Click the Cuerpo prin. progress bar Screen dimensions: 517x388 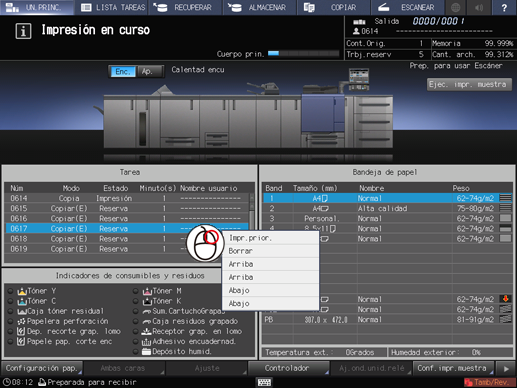pos(303,53)
